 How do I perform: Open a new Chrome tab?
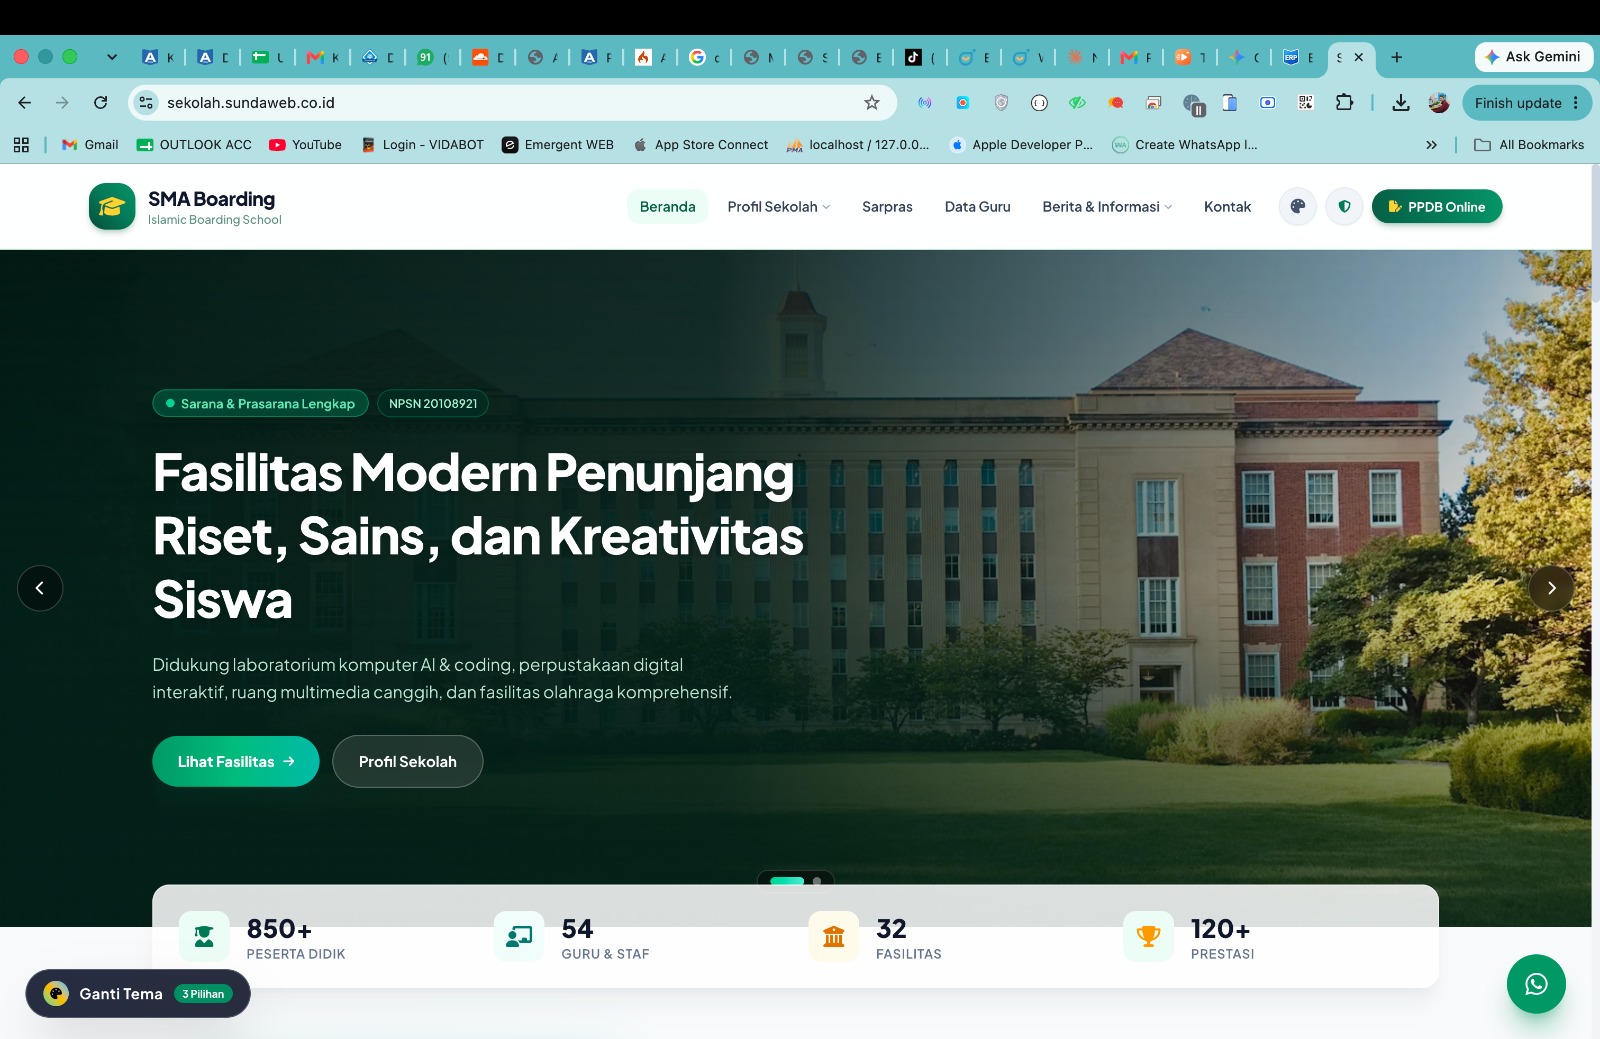pyautogui.click(x=1396, y=57)
